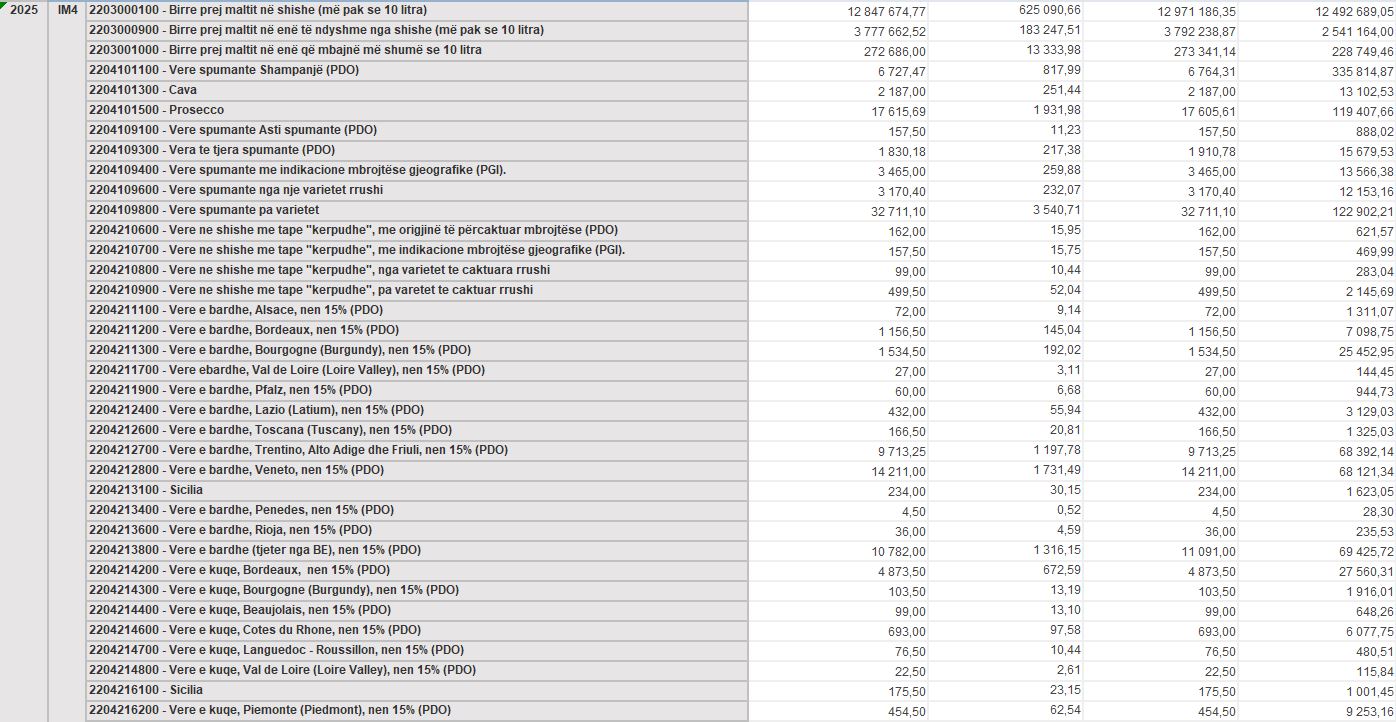Click the Vere e bardhe, Veneto row

point(236,470)
